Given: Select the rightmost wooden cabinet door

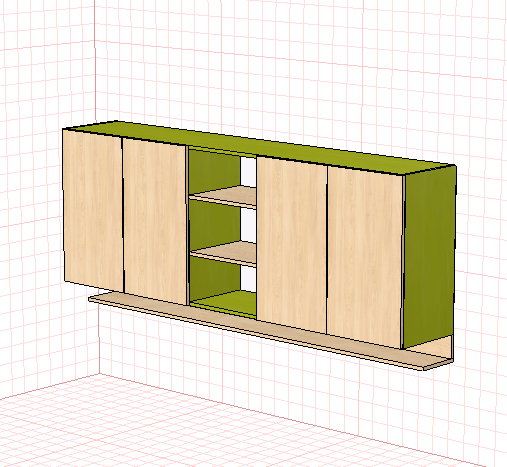Looking at the screenshot, I should point(365,257).
